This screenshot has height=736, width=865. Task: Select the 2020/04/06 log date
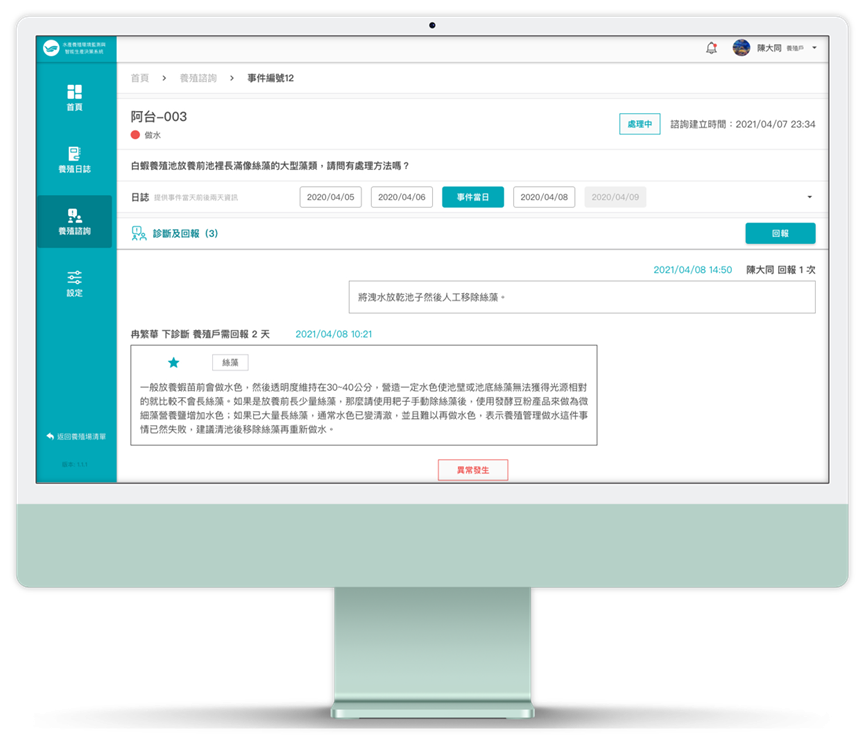pyautogui.click(x=401, y=197)
